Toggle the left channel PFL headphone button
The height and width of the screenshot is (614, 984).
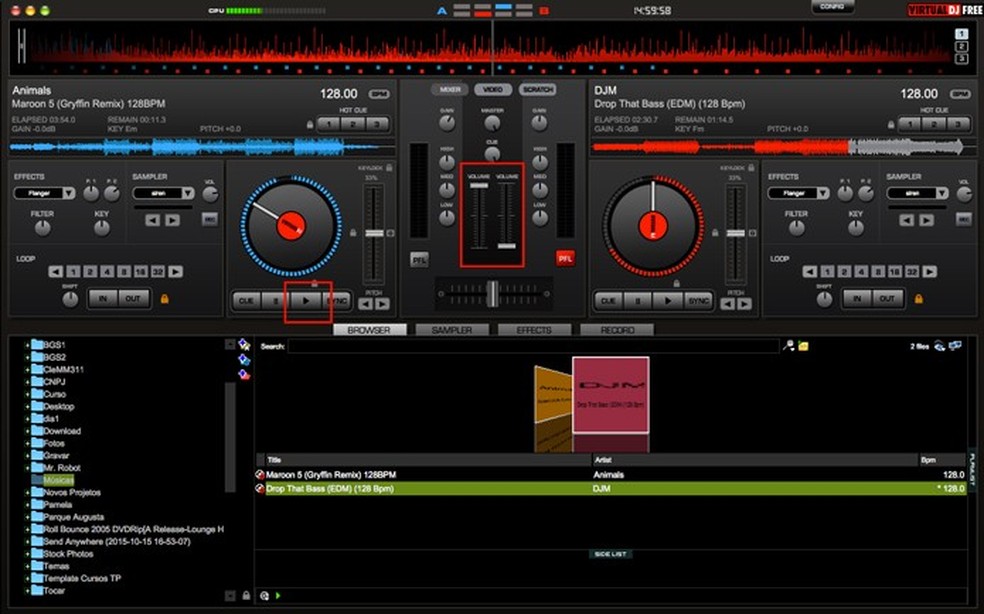point(419,259)
